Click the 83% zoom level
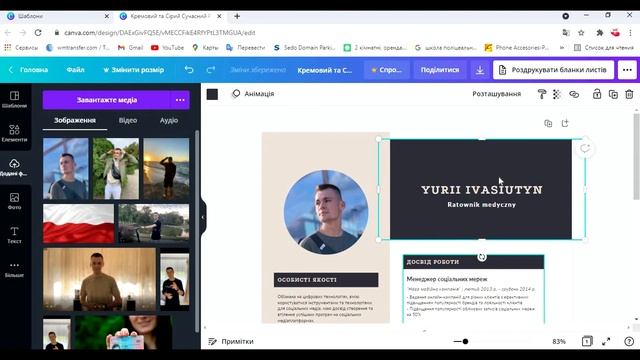This screenshot has height=360, width=640. 559,341
